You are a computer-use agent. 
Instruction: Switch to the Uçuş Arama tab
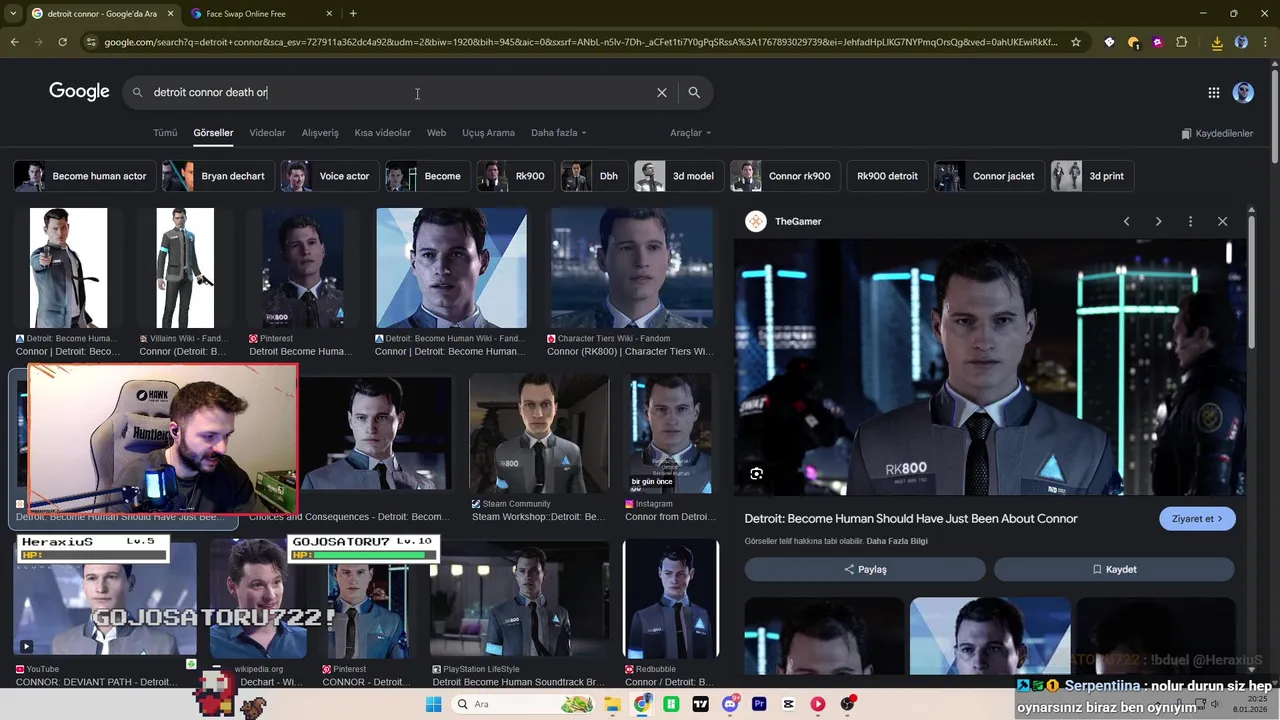pyautogui.click(x=488, y=133)
